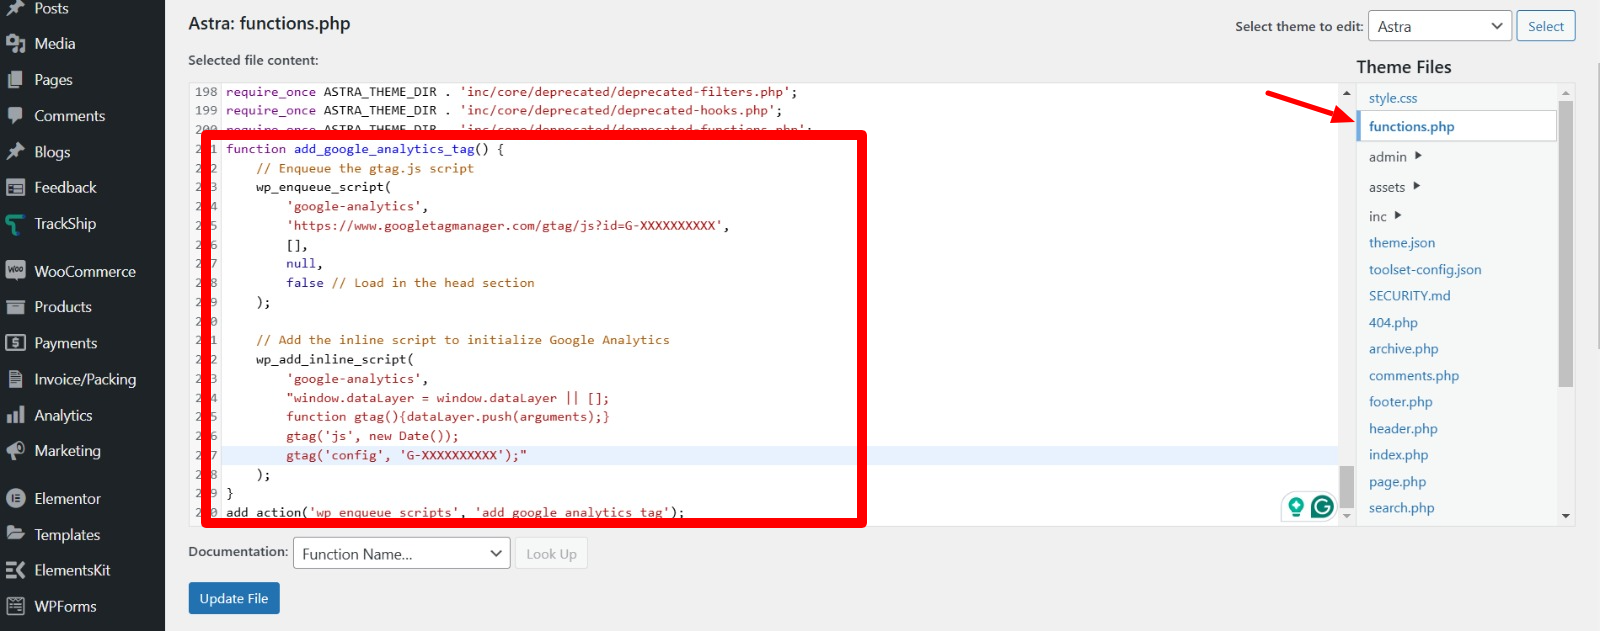The height and width of the screenshot is (631, 1600).
Task: Click the Theme Files heading
Action: point(1403,67)
